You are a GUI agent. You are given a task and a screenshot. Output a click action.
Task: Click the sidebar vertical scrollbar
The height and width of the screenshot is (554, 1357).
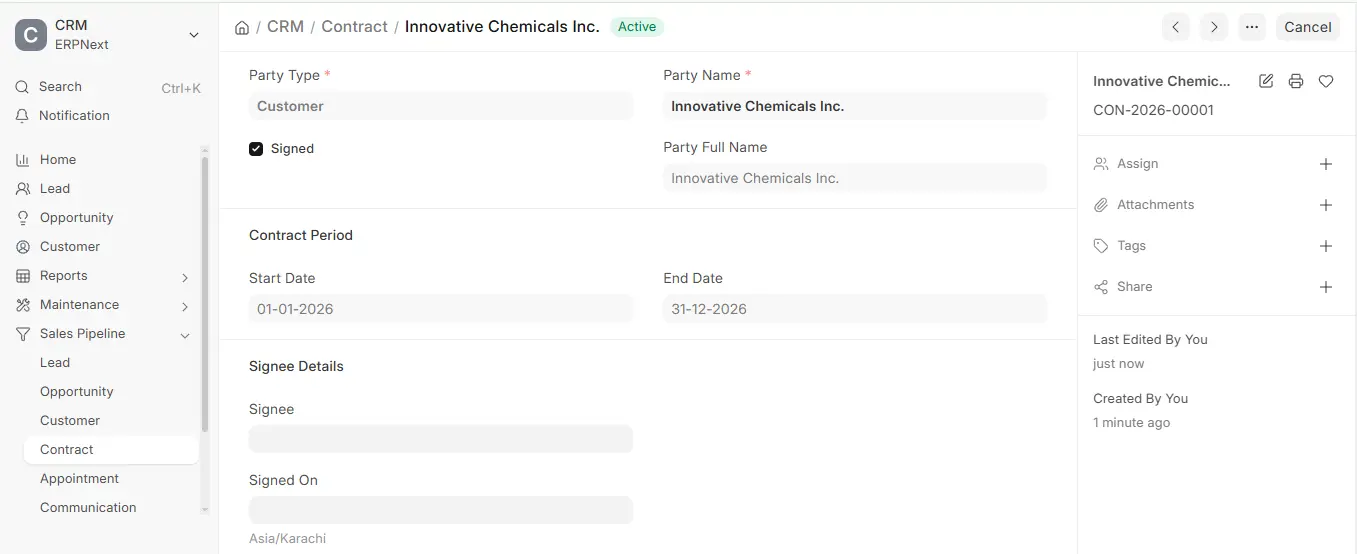tap(205, 295)
